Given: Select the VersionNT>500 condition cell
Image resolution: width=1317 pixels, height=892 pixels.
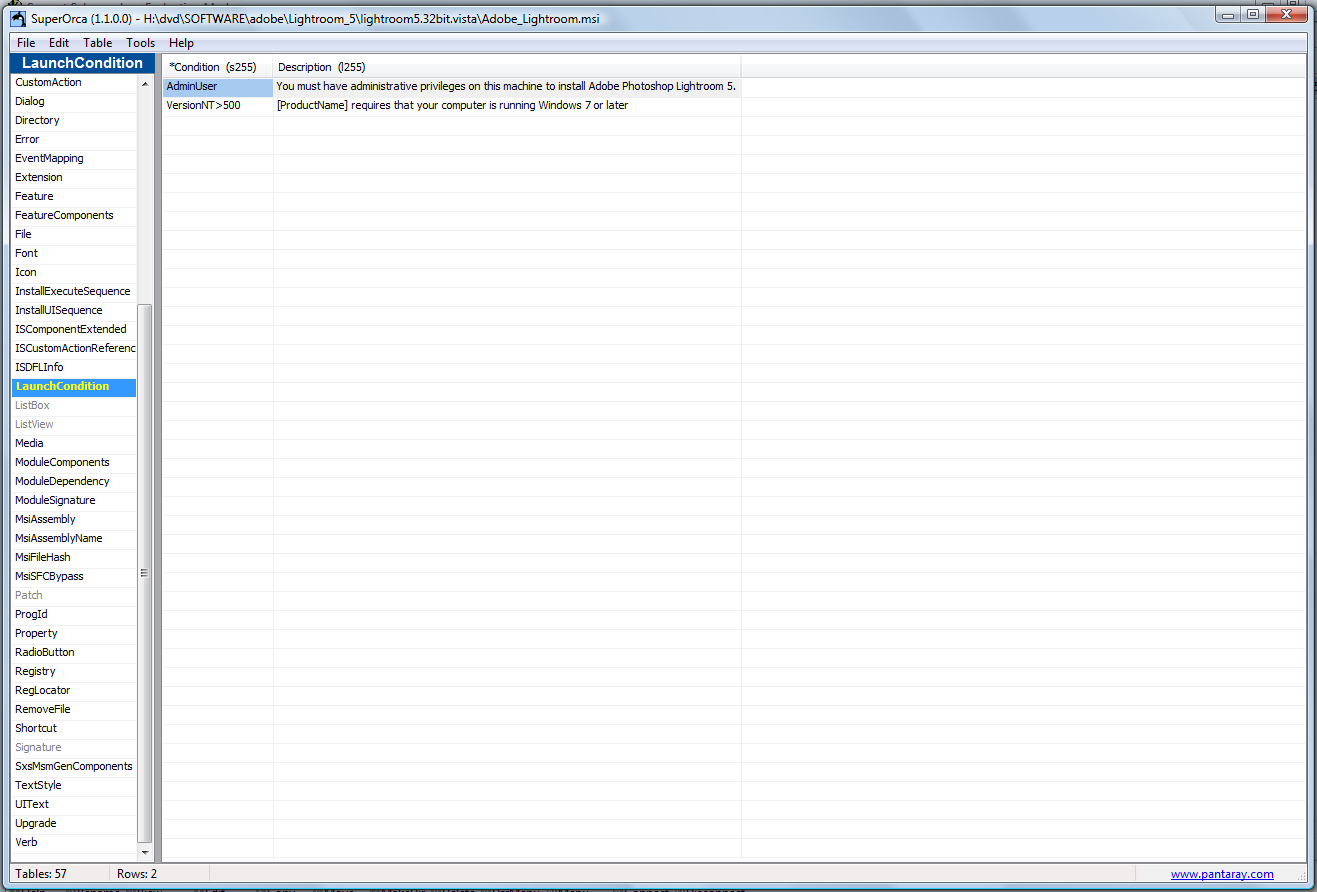Looking at the screenshot, I should [x=218, y=105].
